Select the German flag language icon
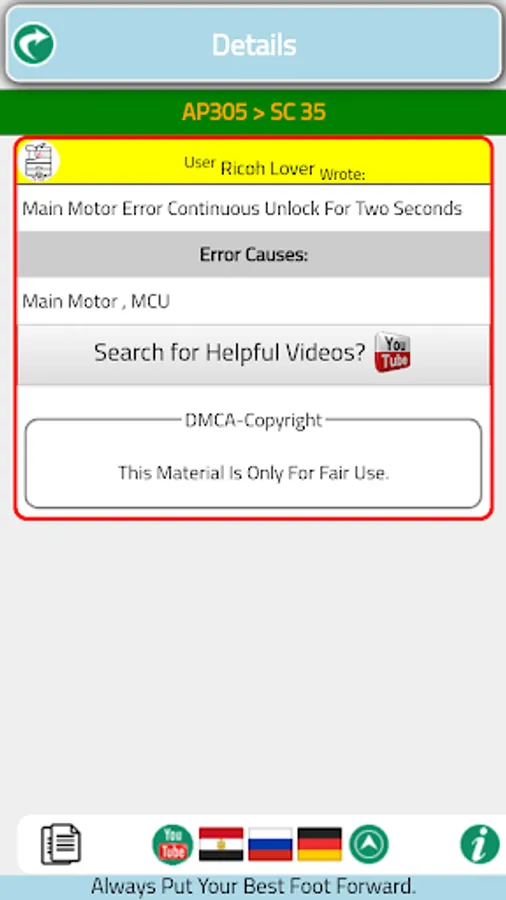Viewport: 506px width, 900px height. (320, 844)
